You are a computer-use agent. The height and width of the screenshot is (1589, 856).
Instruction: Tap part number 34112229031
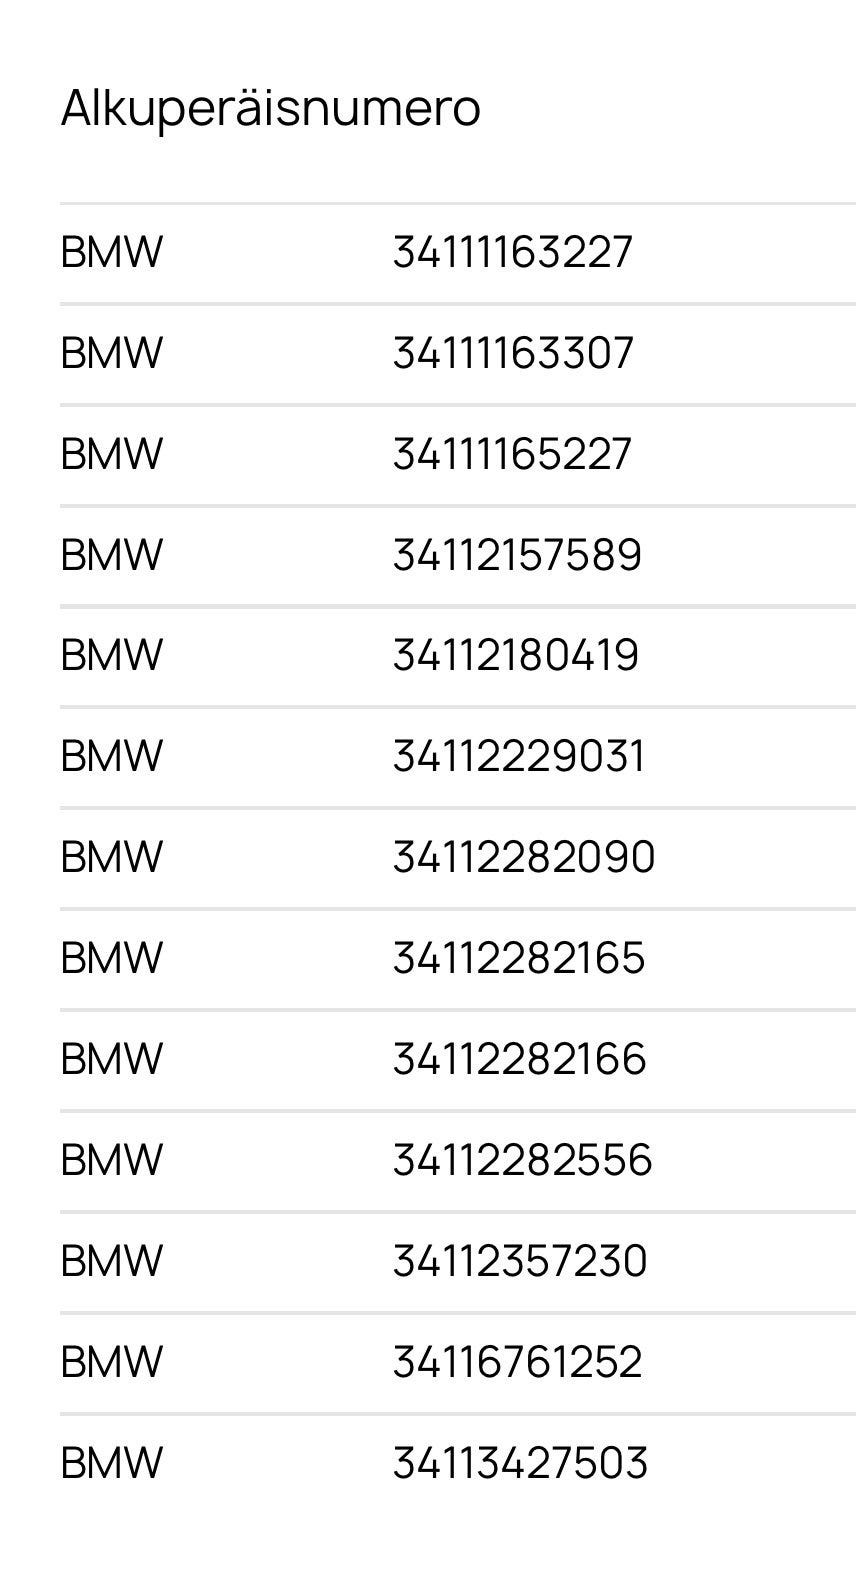coord(518,756)
